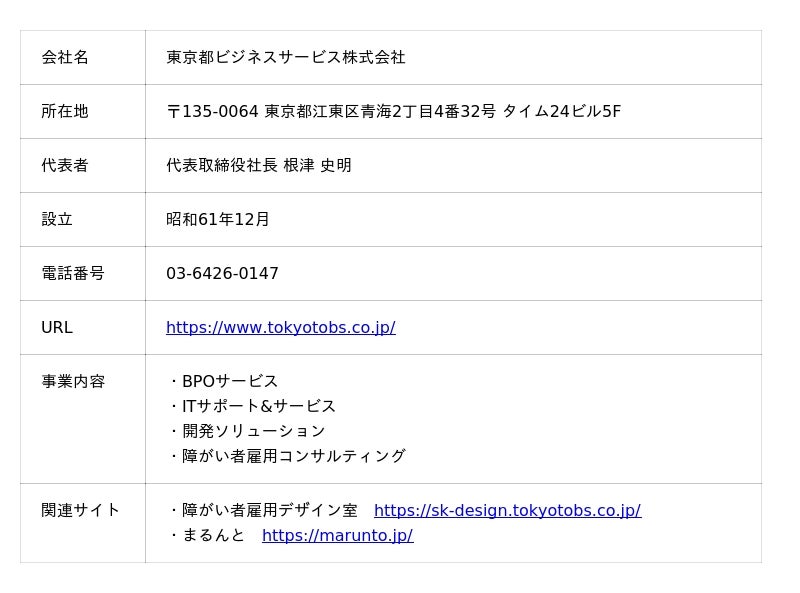Image resolution: width=800 pixels, height=593 pixels.
Task: Click the 事業内容 row label
Action: click(x=73, y=382)
